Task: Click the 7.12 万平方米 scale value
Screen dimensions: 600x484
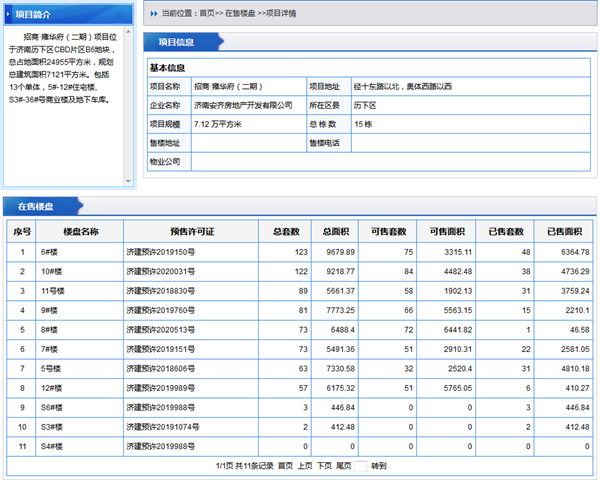Action: coord(218,124)
